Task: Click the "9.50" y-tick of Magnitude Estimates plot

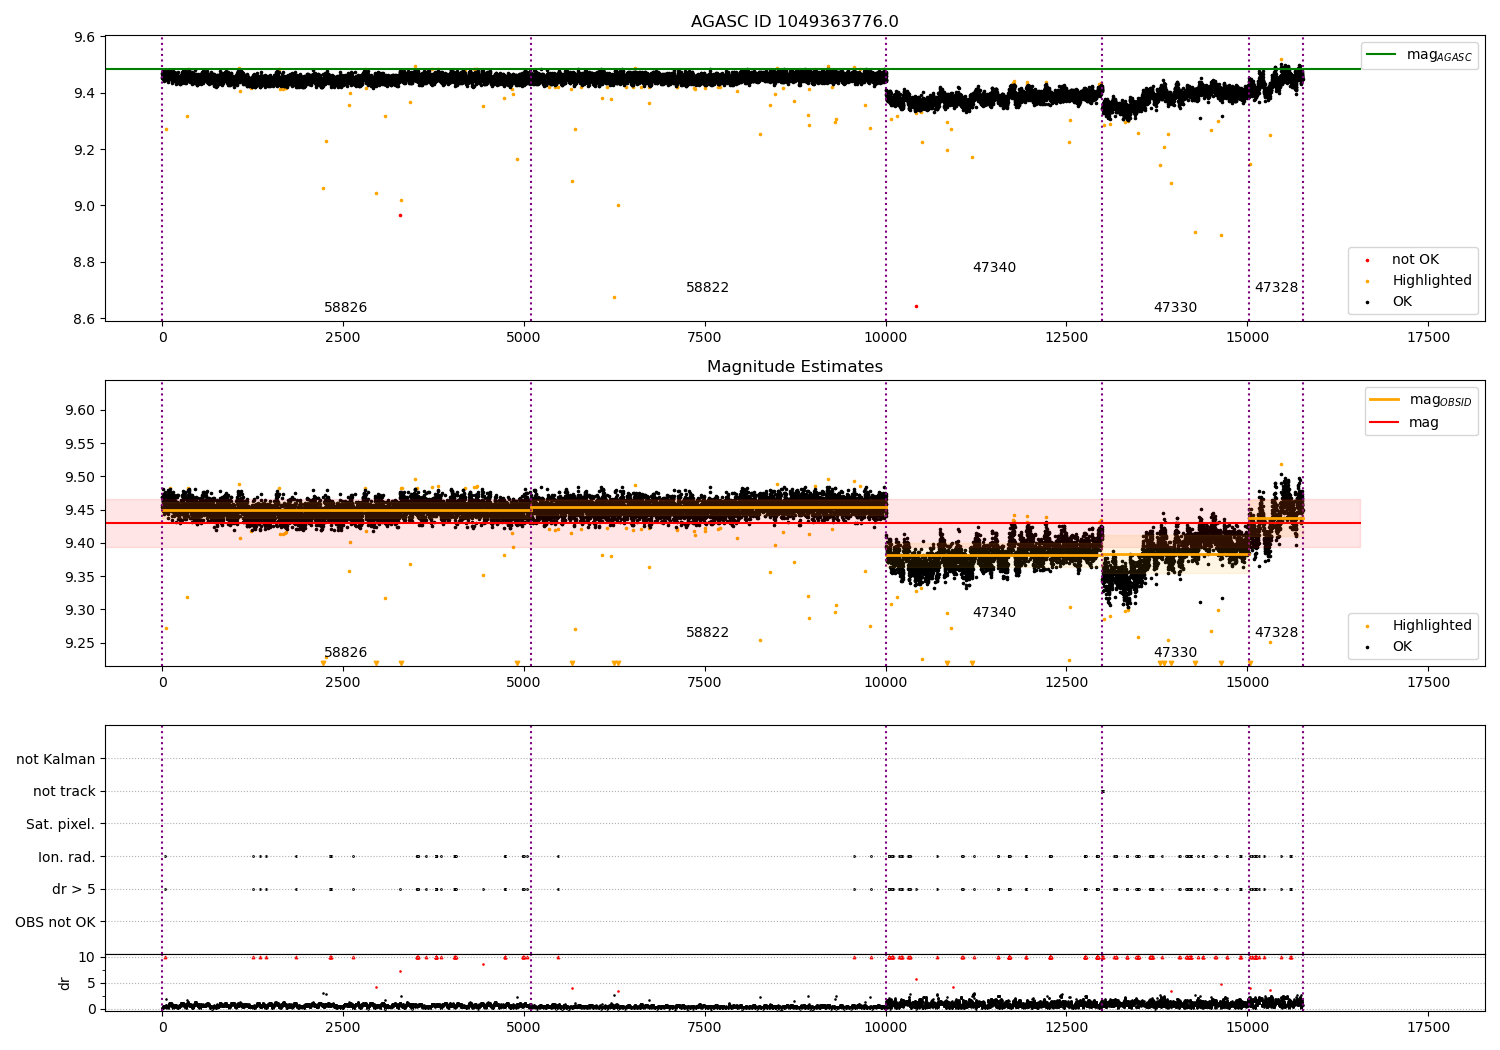Action: (80, 477)
